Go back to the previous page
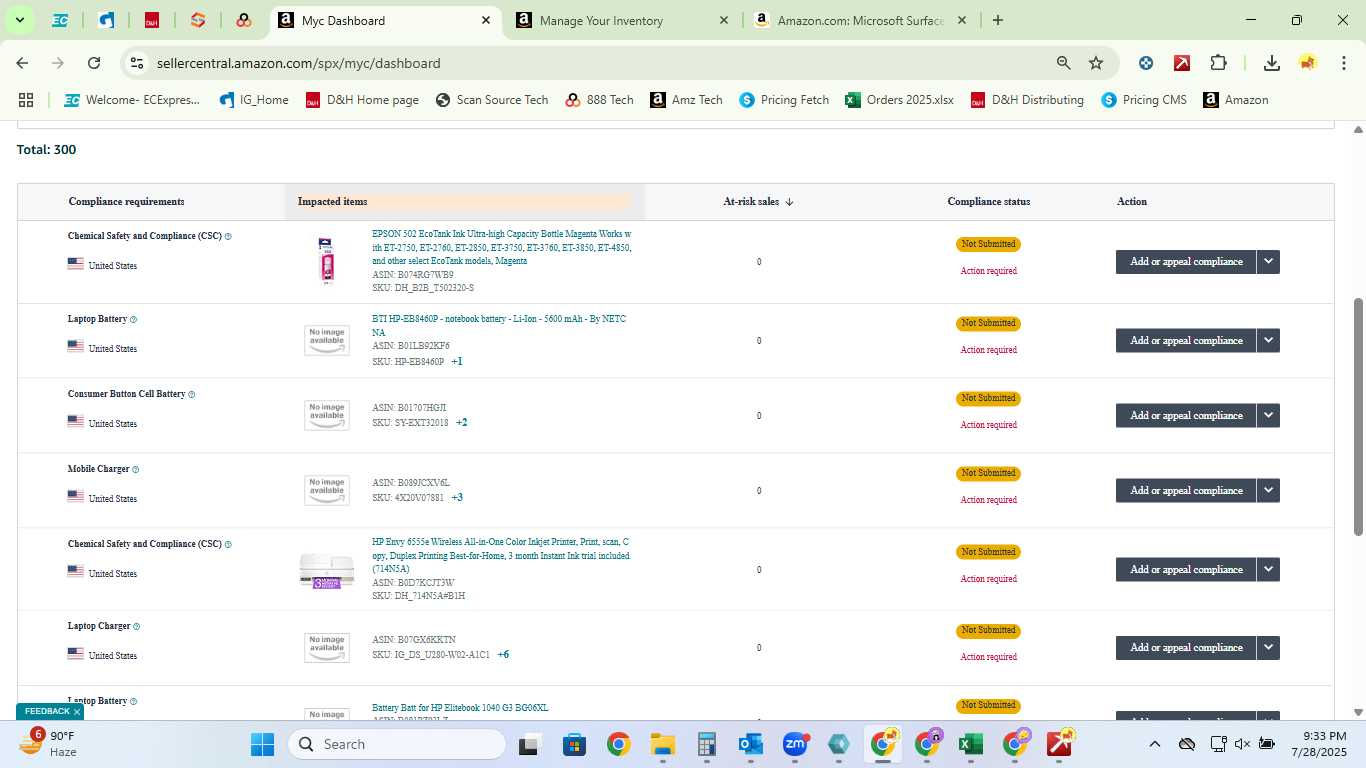The width and height of the screenshot is (1366, 768). (22, 63)
